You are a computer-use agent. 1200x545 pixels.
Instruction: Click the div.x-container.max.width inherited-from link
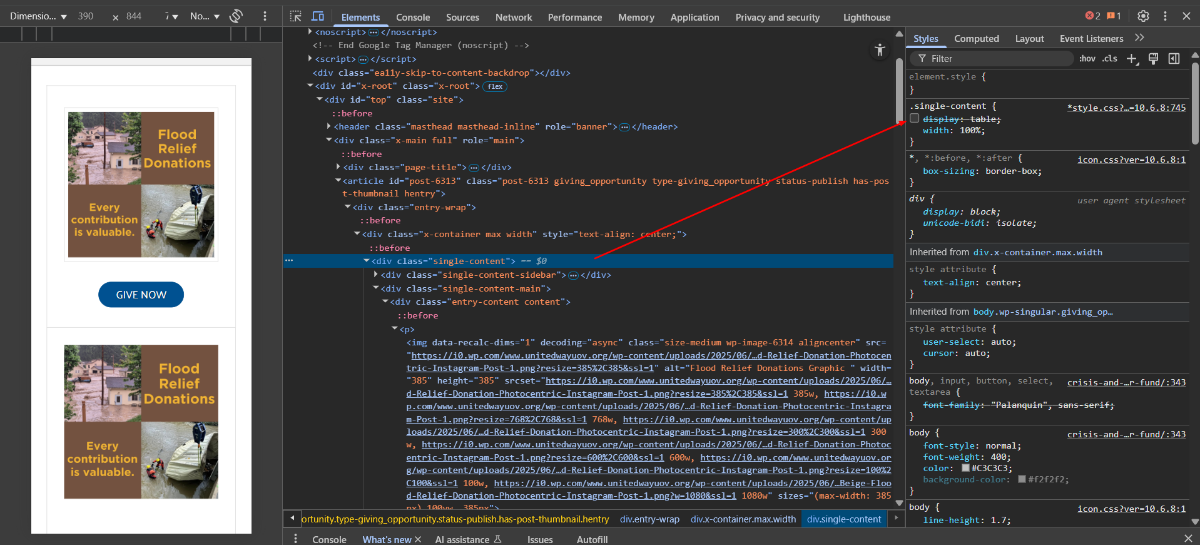[x=1038, y=252]
